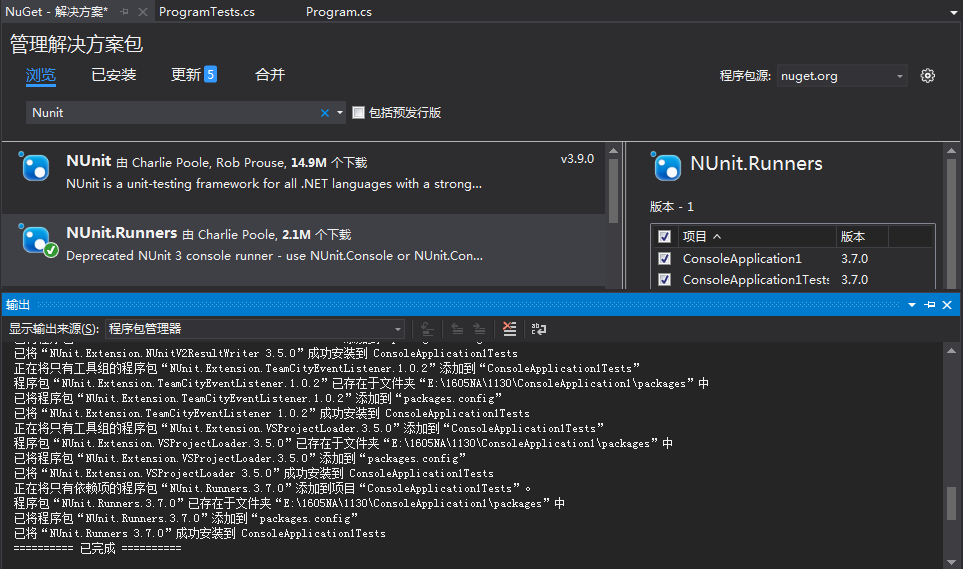Open package source nuget.org dropdown

coord(841,76)
